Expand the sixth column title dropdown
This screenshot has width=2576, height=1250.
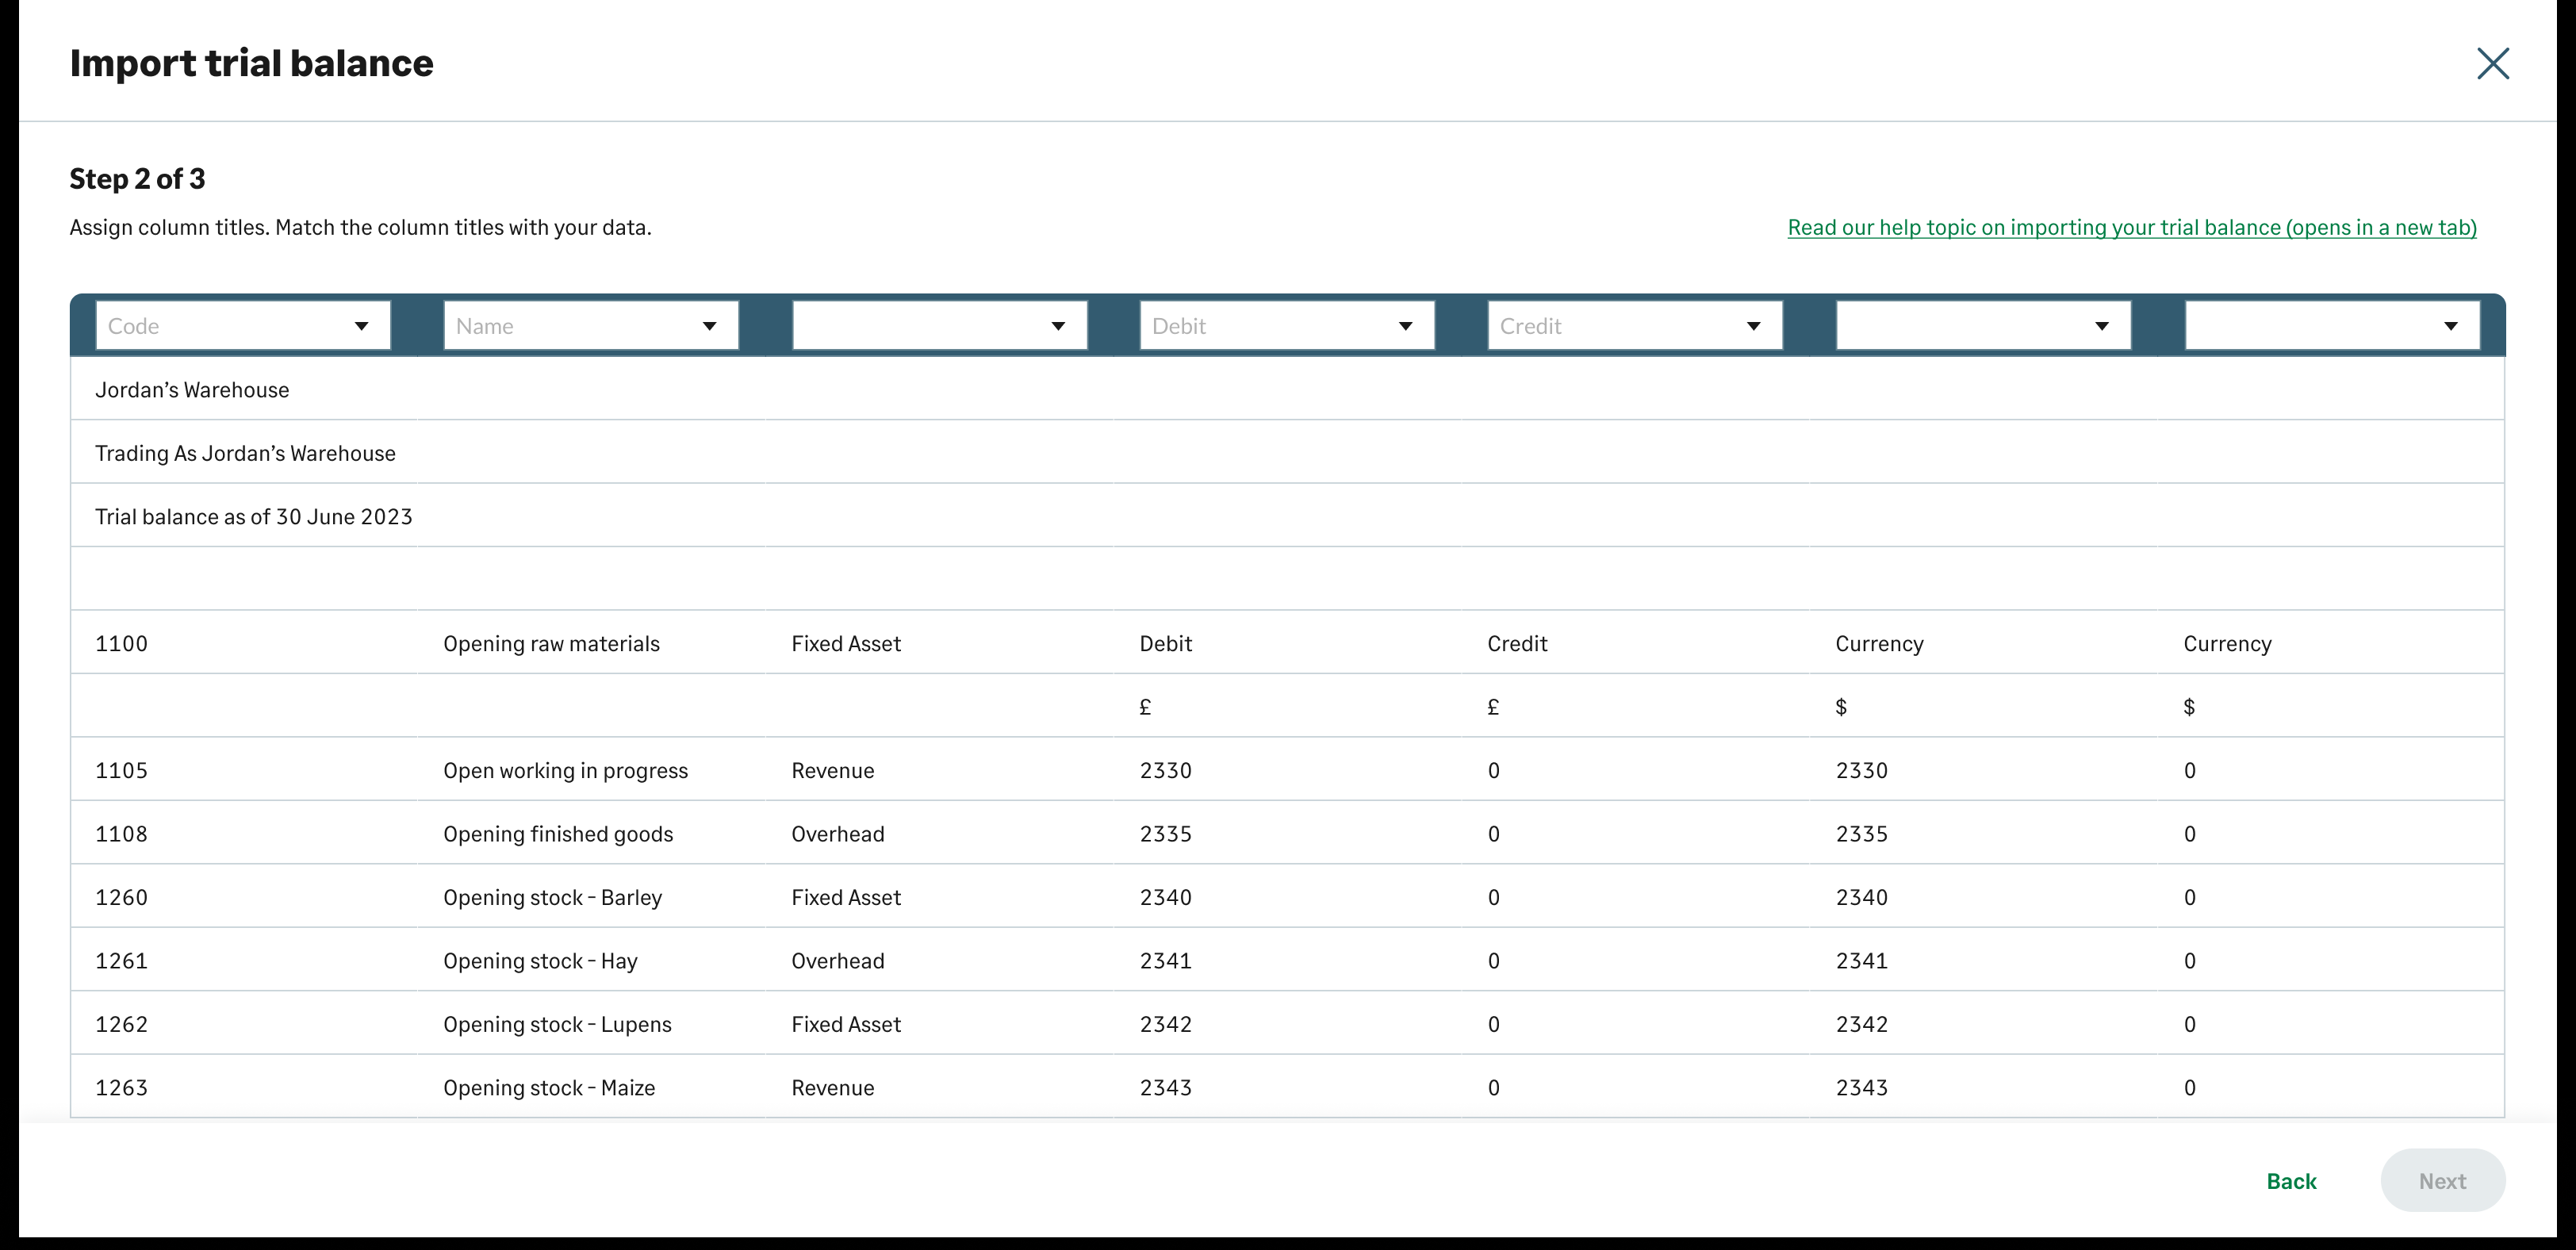pyautogui.click(x=1983, y=326)
